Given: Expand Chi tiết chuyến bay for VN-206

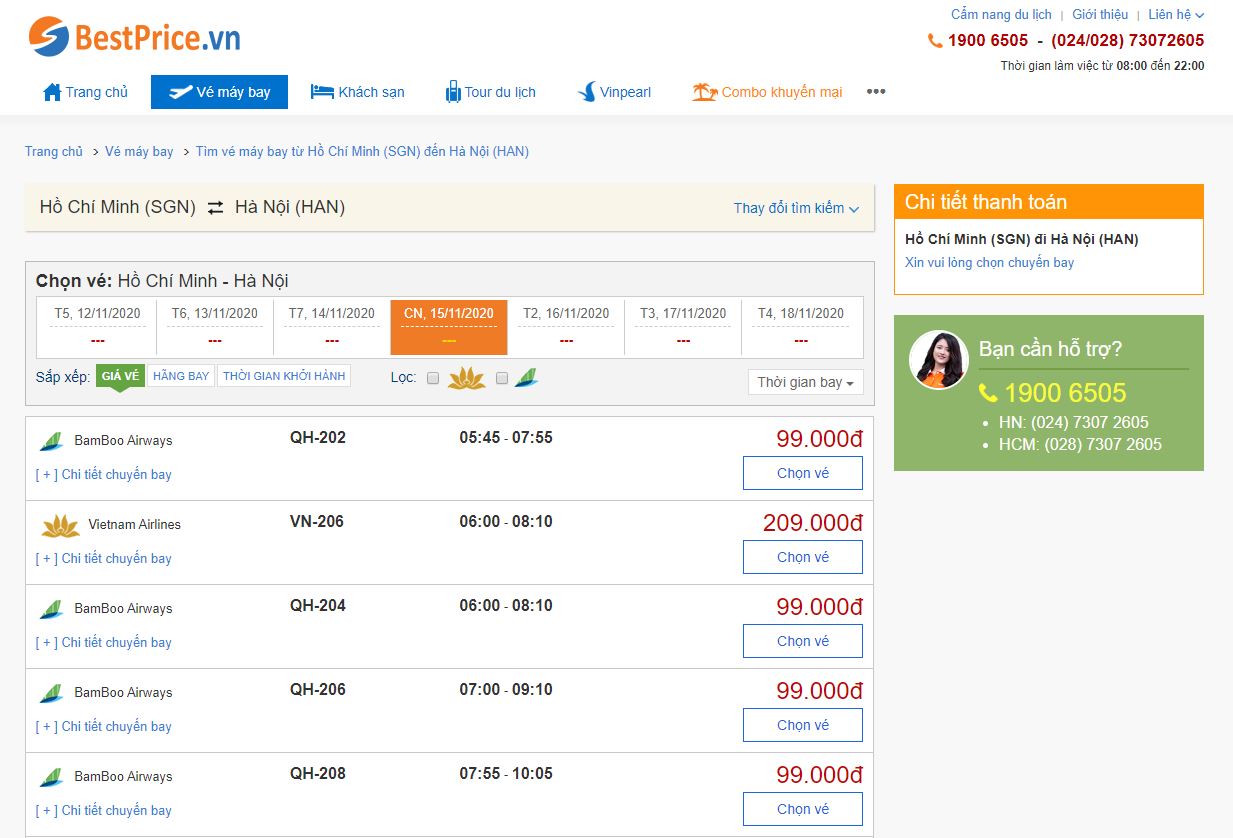Looking at the screenshot, I should click(x=104, y=559).
